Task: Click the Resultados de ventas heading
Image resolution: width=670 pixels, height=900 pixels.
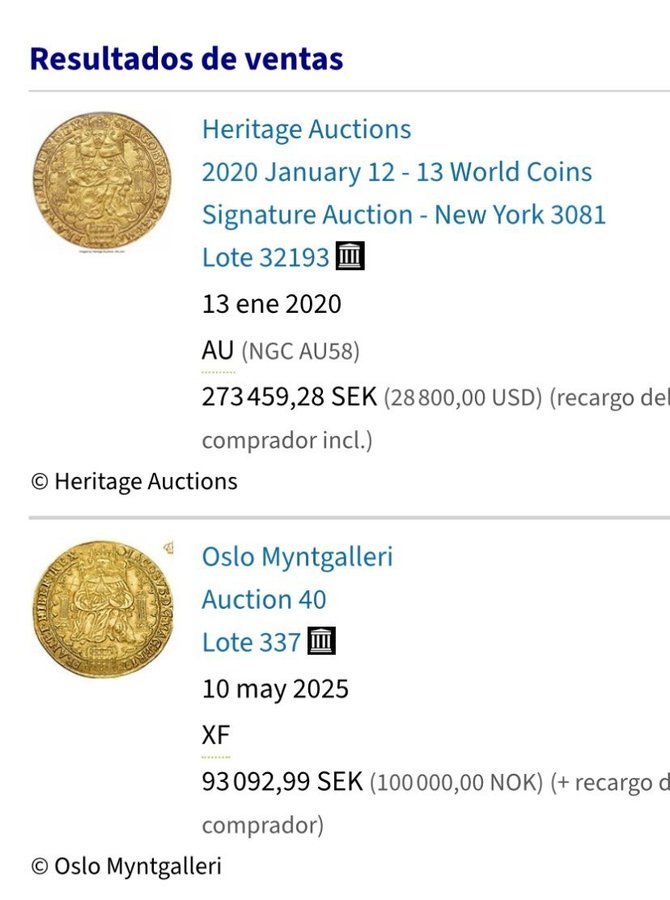Action: [x=186, y=58]
